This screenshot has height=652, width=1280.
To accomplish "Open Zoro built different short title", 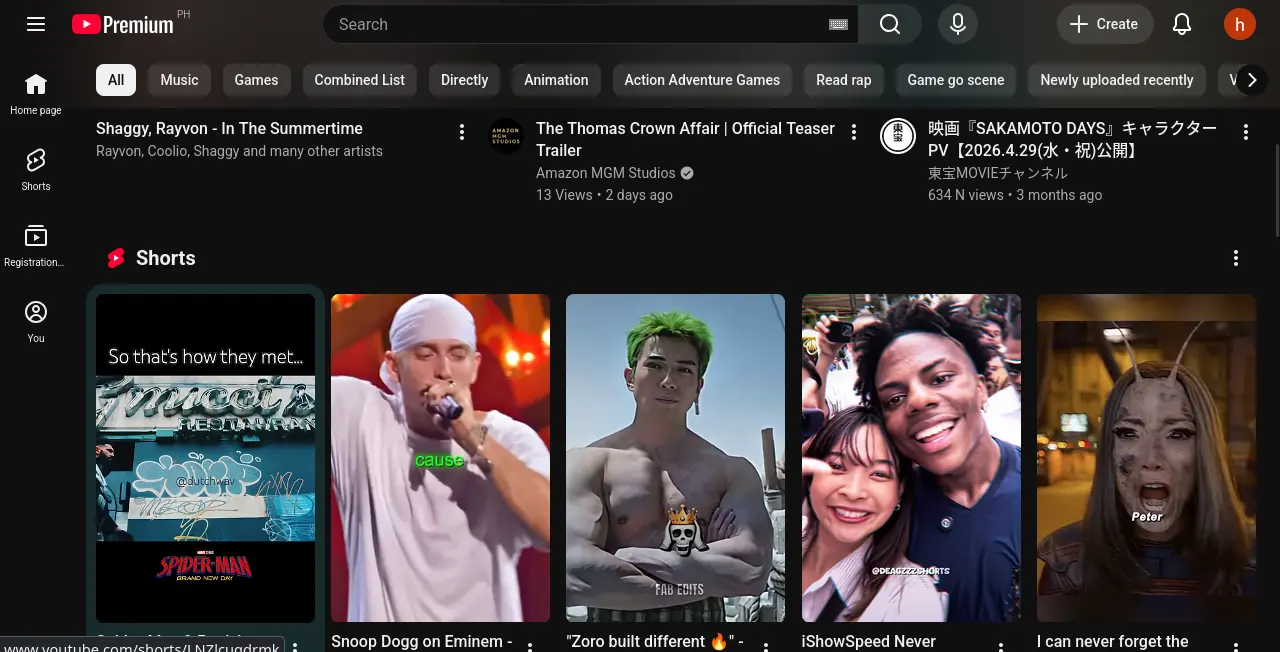I will point(655,642).
